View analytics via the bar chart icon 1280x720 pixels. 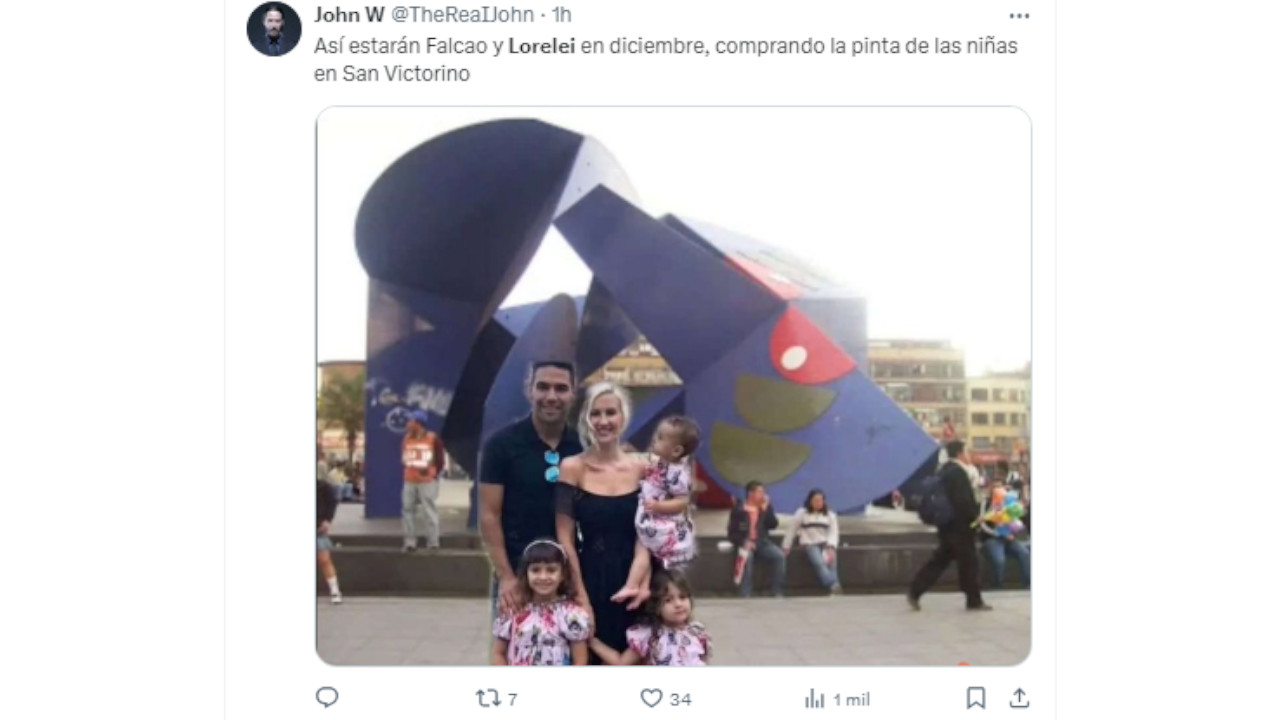click(815, 698)
